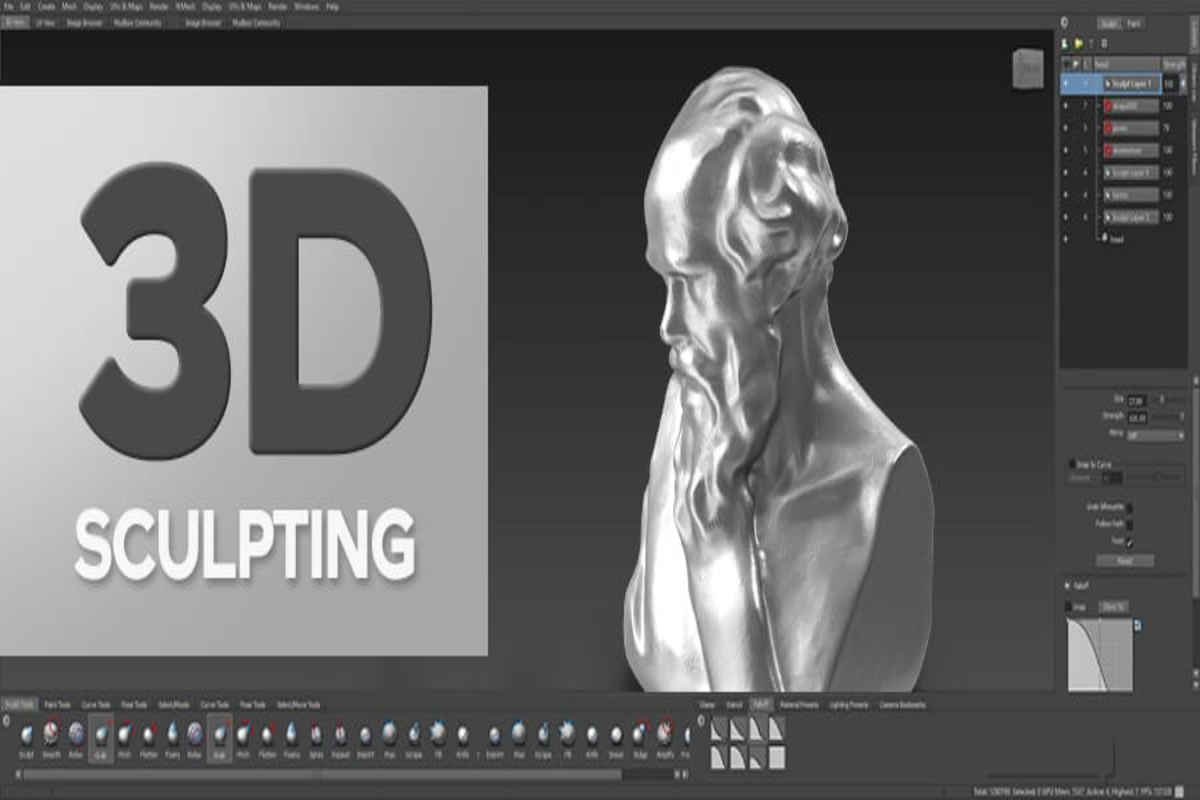Enable the Snap to Curve checkbox
The image size is (1200, 800).
click(1072, 464)
